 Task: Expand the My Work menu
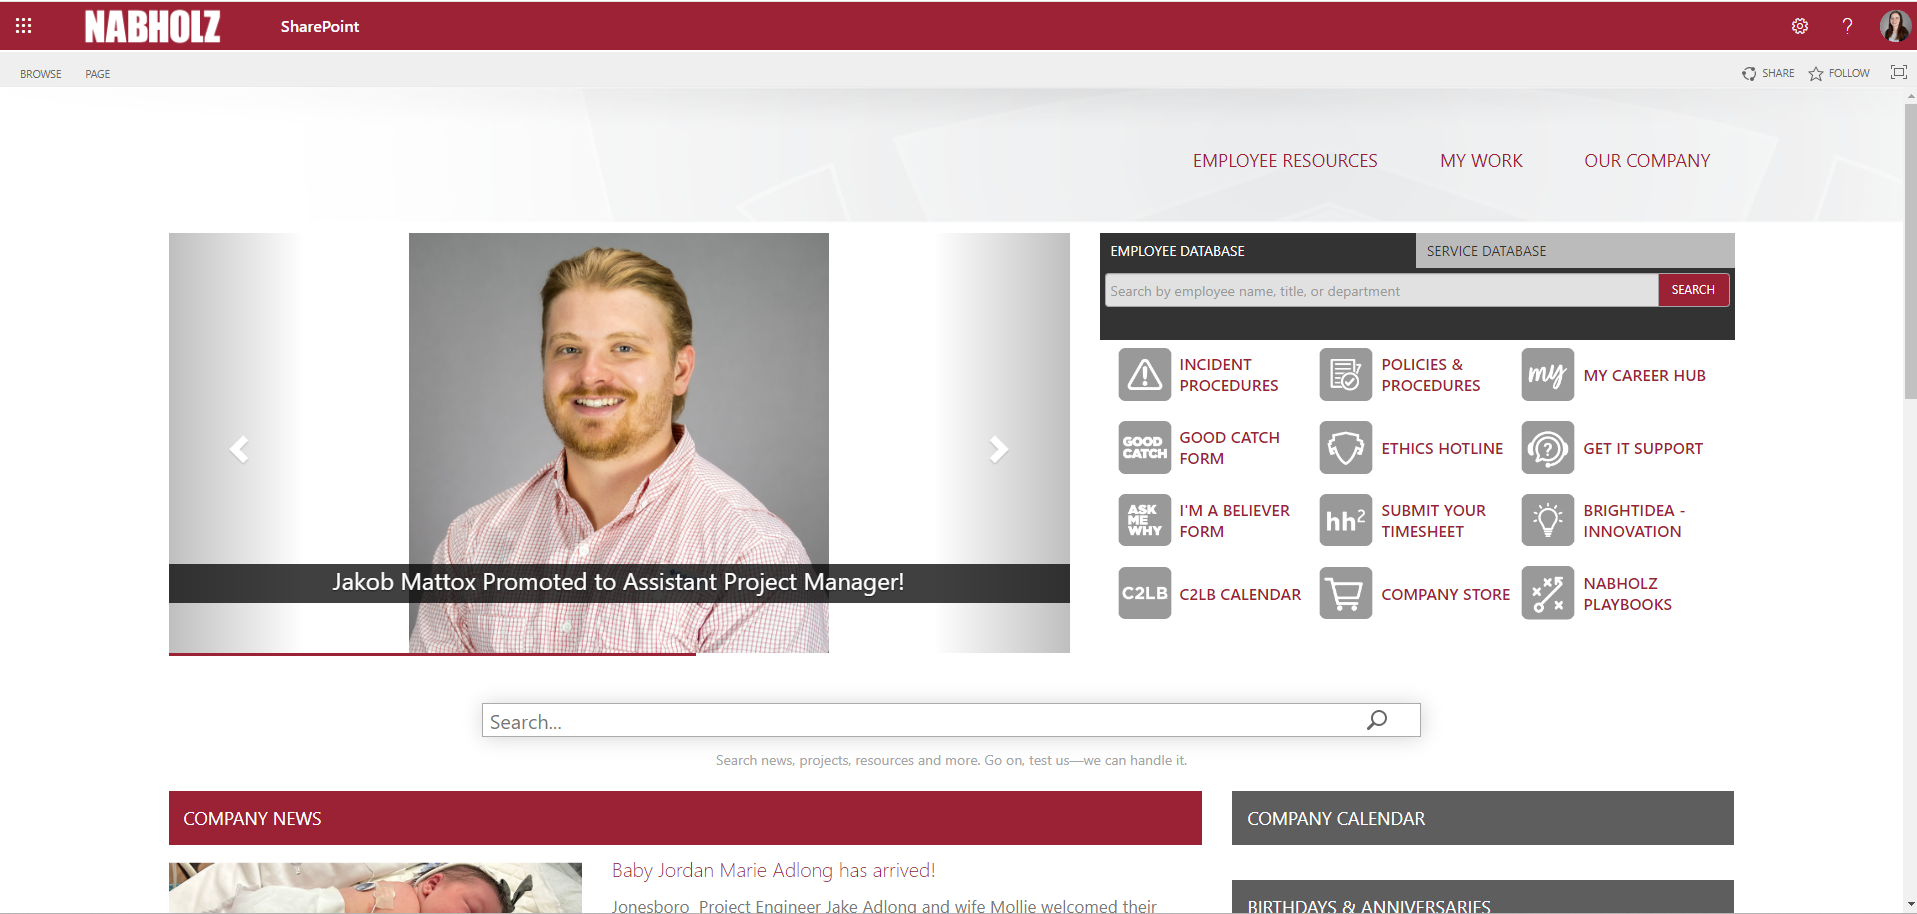click(1480, 161)
